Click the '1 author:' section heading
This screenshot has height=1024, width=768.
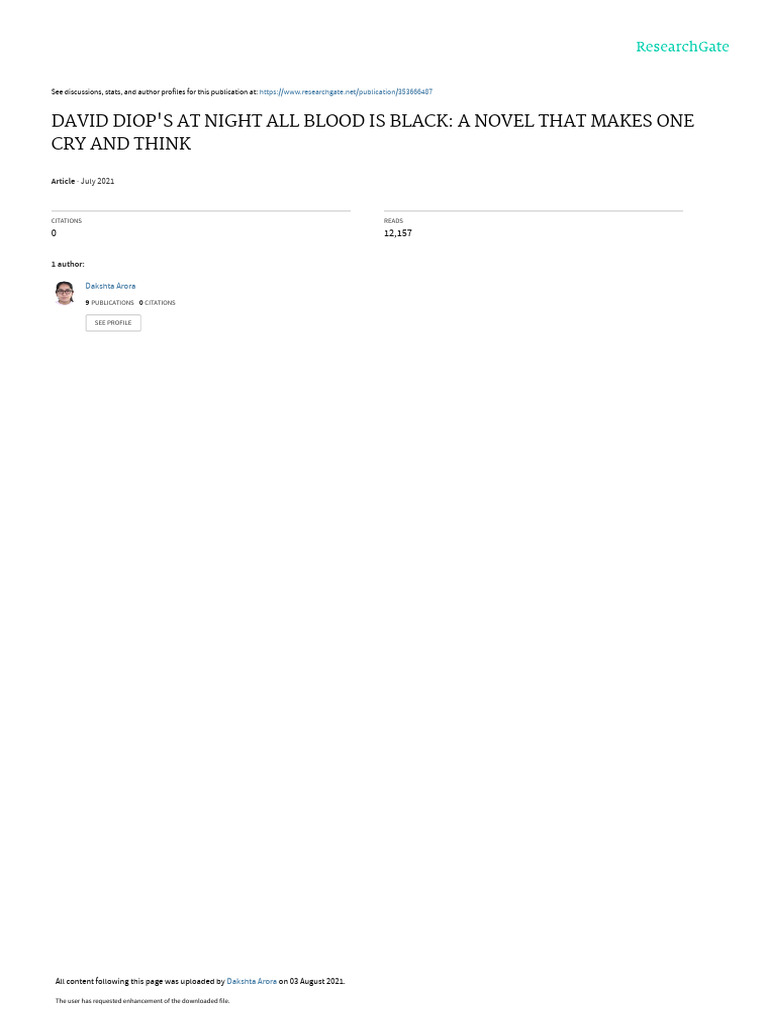tap(68, 264)
